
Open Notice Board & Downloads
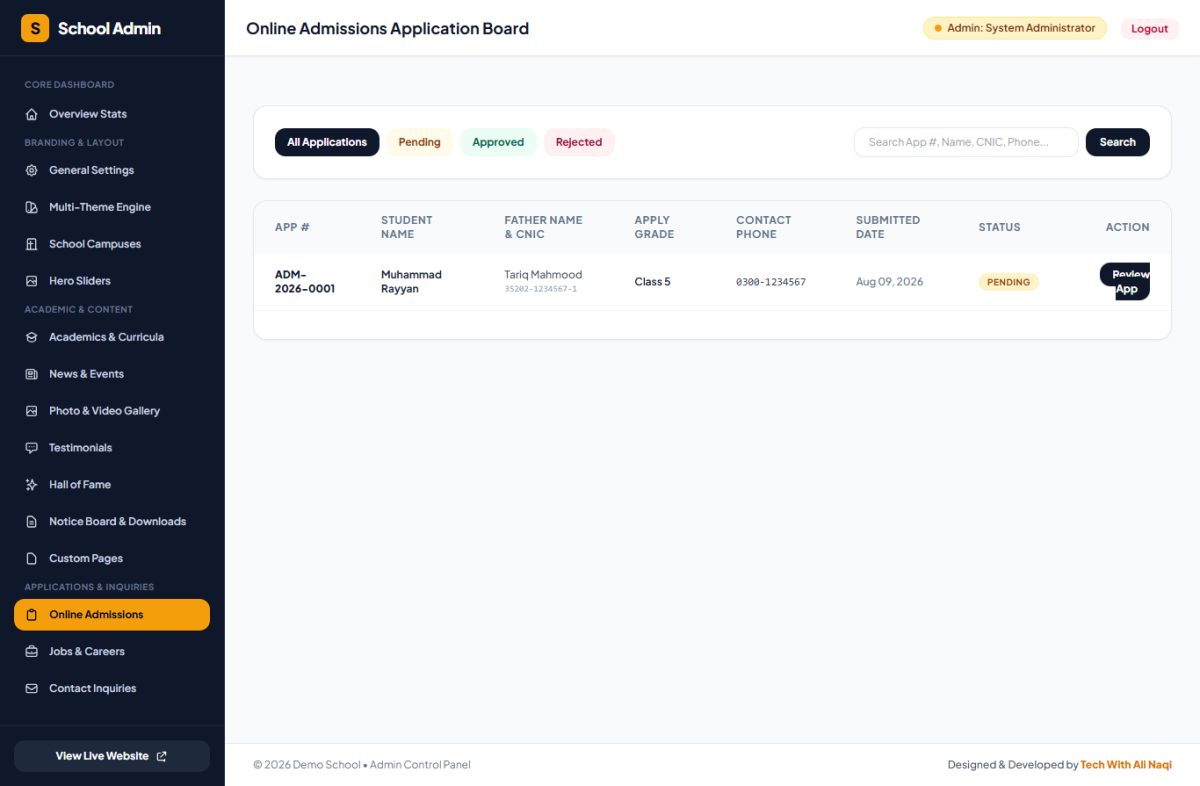pos(112,522)
